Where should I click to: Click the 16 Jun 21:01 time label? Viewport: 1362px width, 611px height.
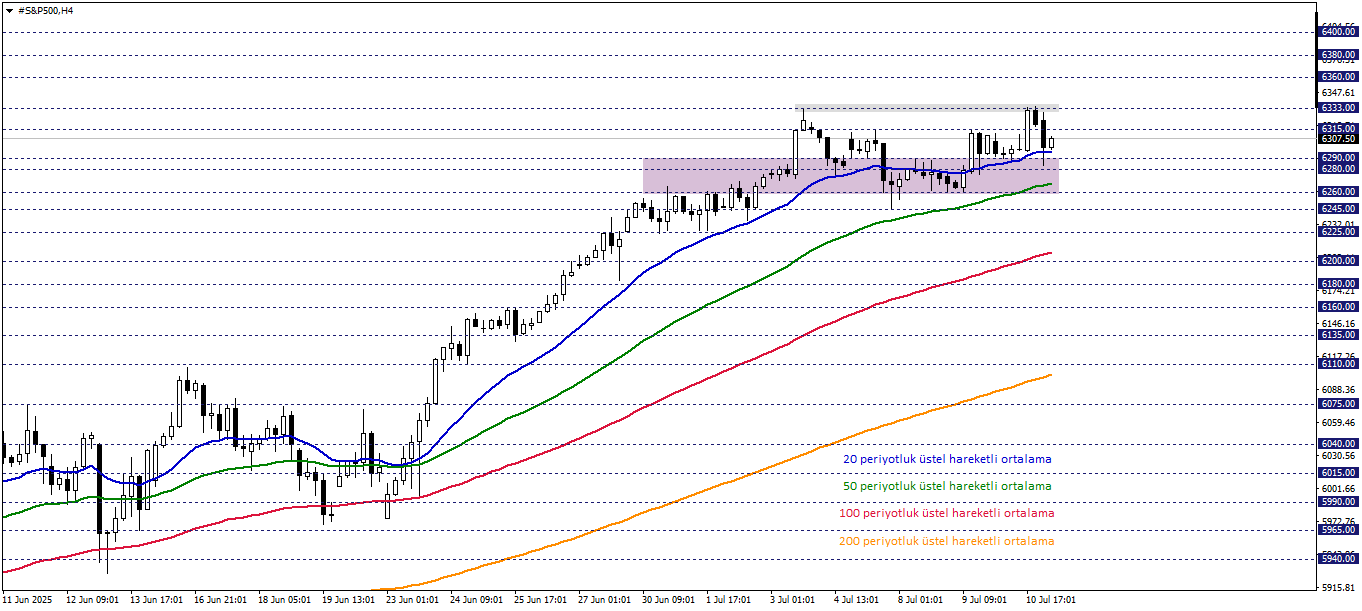coord(220,600)
